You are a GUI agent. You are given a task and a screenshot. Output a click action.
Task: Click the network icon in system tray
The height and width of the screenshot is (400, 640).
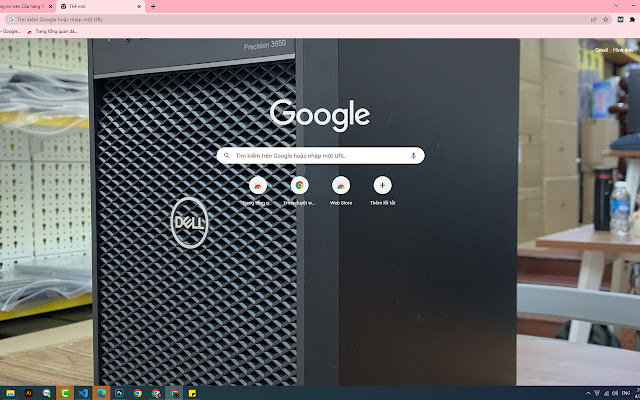[x=606, y=393]
